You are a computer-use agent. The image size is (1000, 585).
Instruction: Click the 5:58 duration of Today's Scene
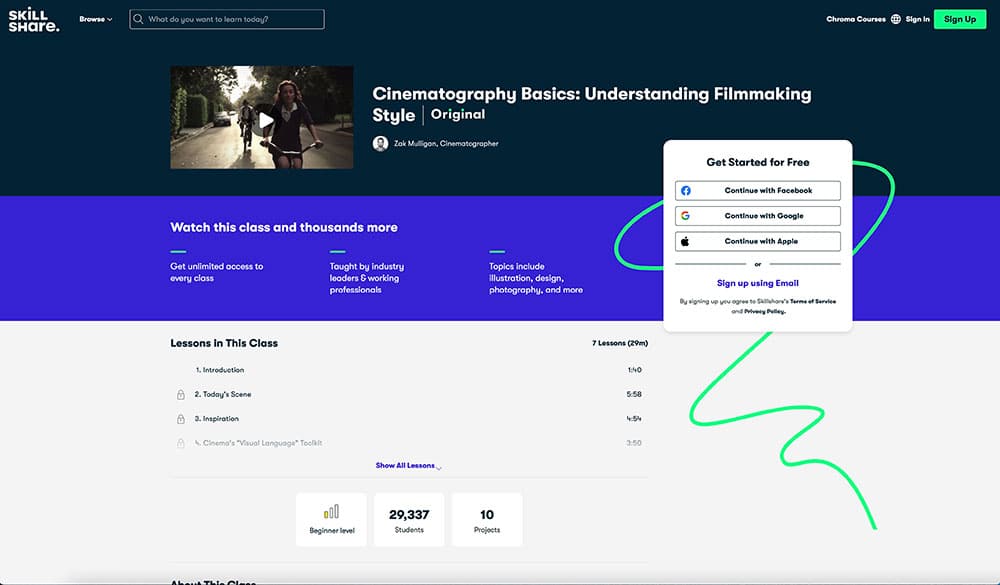coord(634,394)
